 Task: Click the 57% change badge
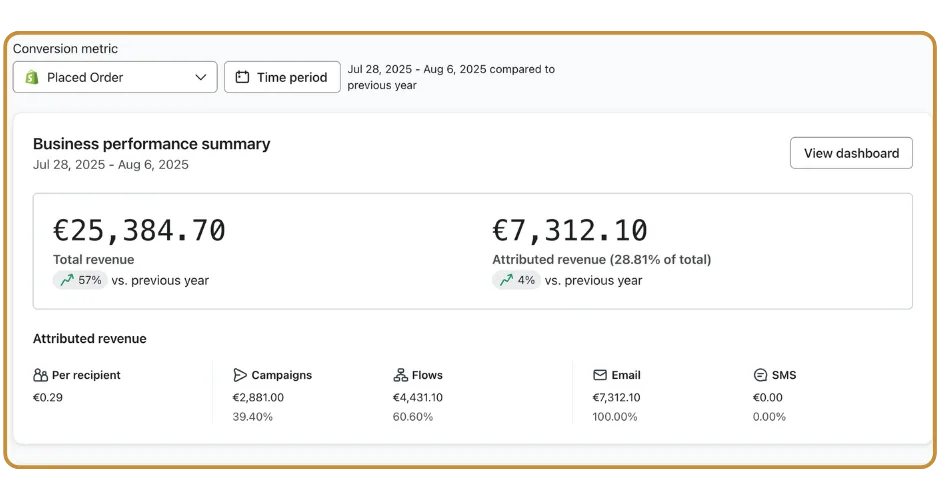[80, 280]
